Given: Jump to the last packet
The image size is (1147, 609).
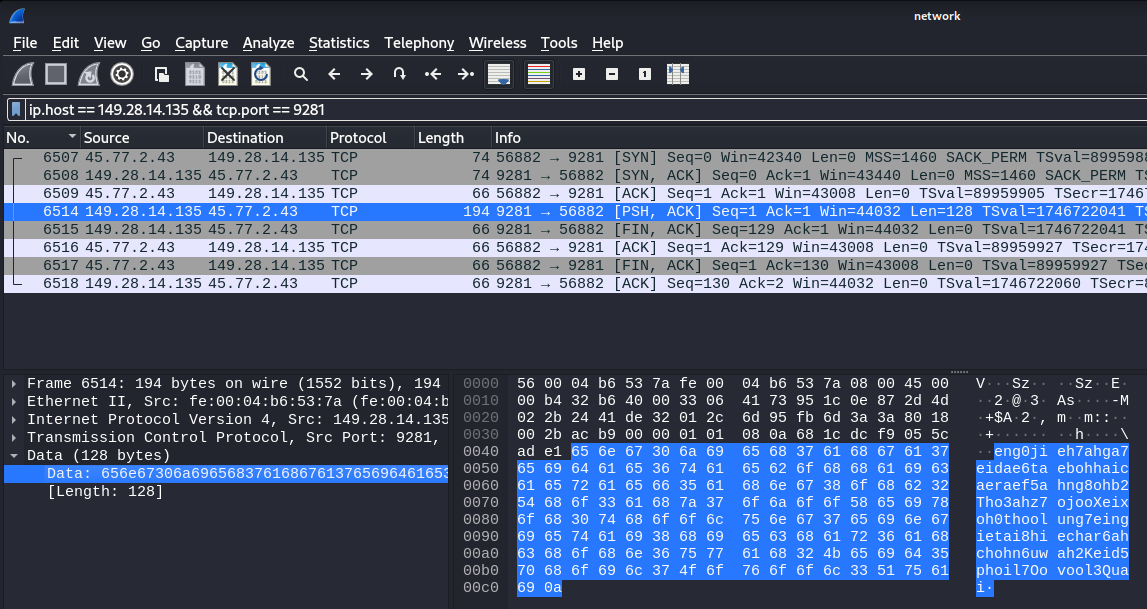Looking at the screenshot, I should coord(465,74).
